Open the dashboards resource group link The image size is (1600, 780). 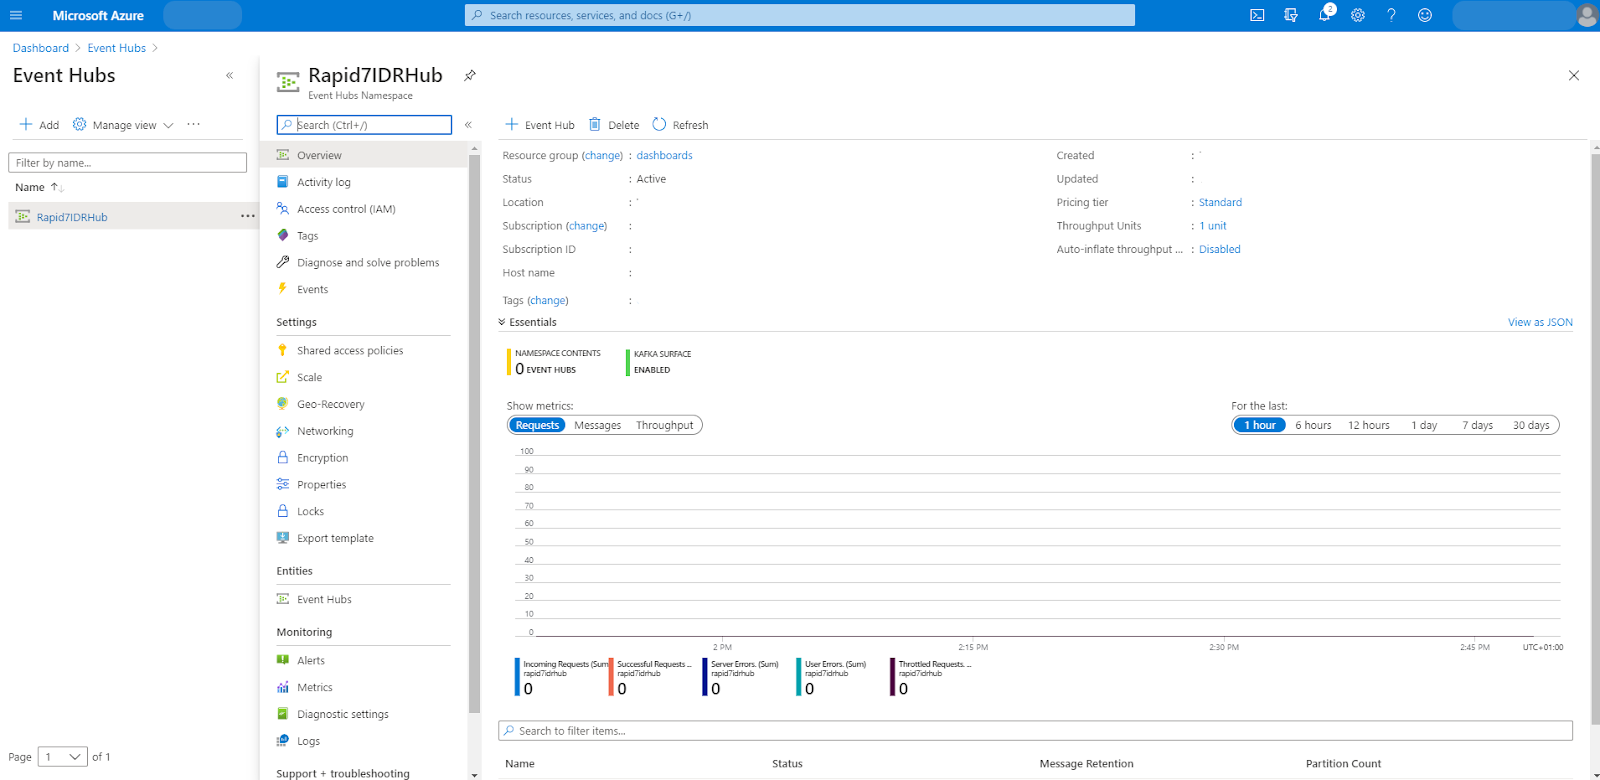(x=664, y=155)
